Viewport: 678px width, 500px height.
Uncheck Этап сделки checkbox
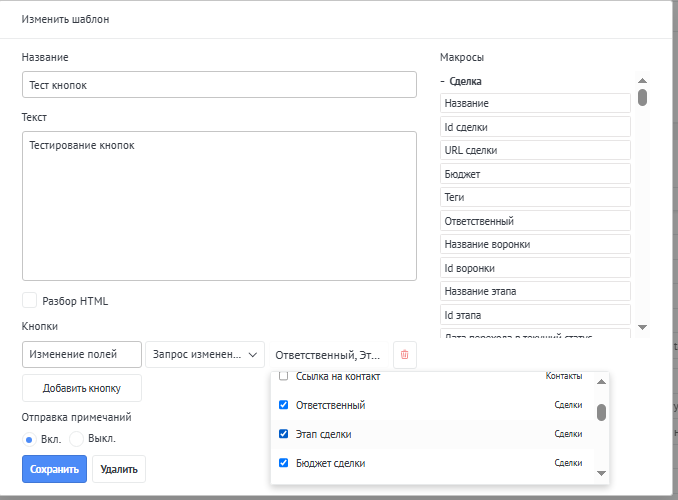[284, 434]
